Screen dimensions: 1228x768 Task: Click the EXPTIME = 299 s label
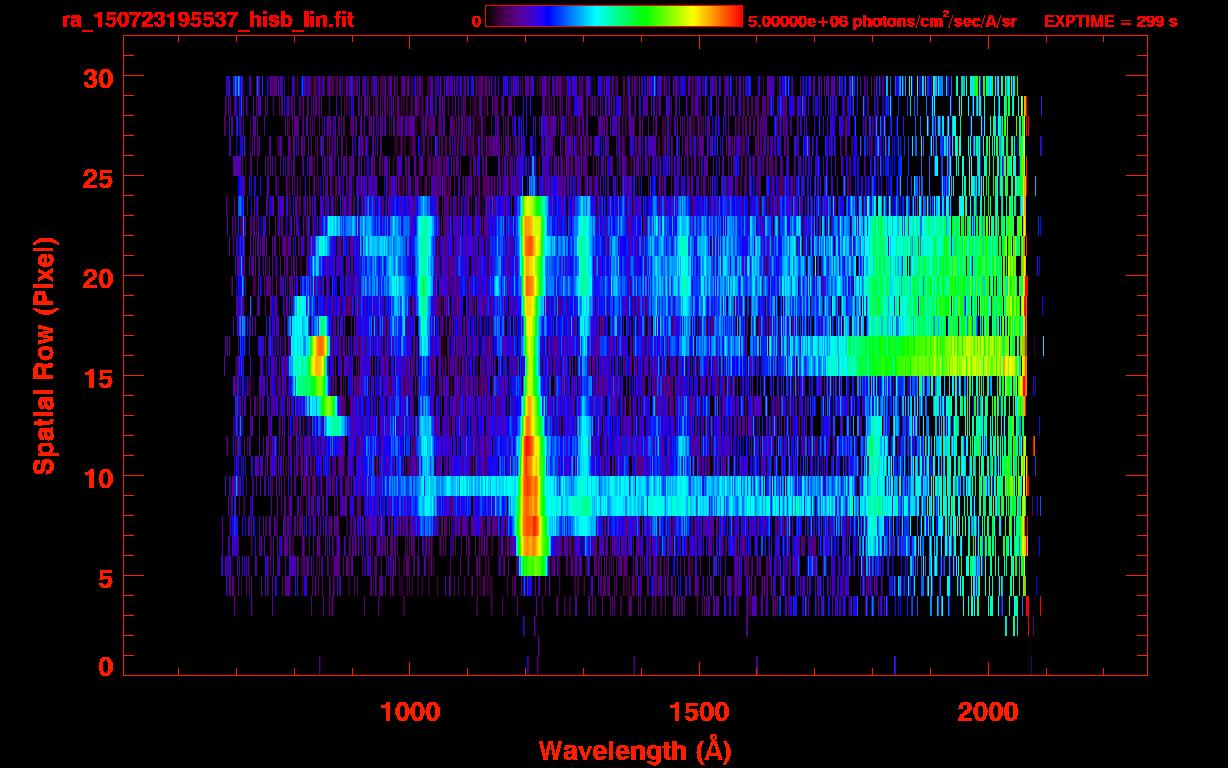(1110, 21)
